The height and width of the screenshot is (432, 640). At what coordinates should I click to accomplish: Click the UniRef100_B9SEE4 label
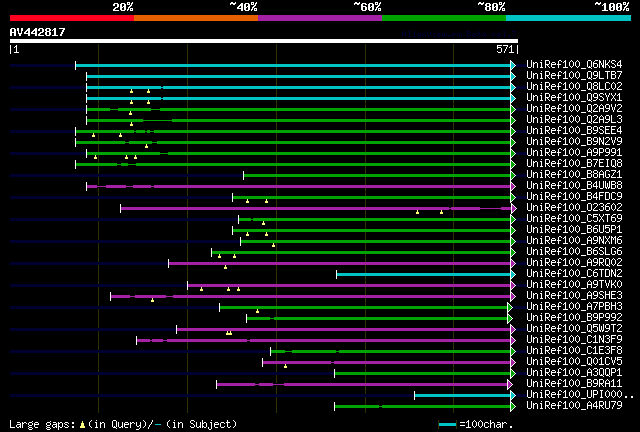pos(574,131)
